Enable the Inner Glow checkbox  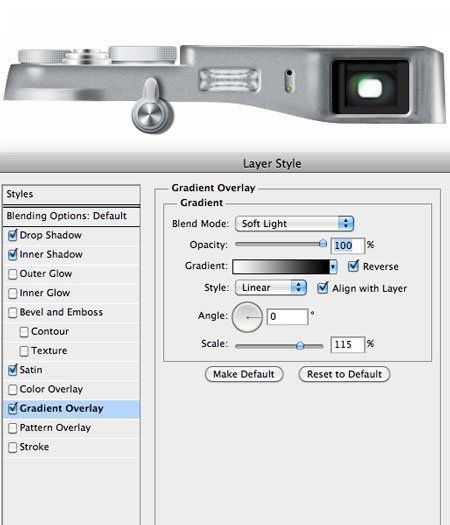[x=13, y=293]
